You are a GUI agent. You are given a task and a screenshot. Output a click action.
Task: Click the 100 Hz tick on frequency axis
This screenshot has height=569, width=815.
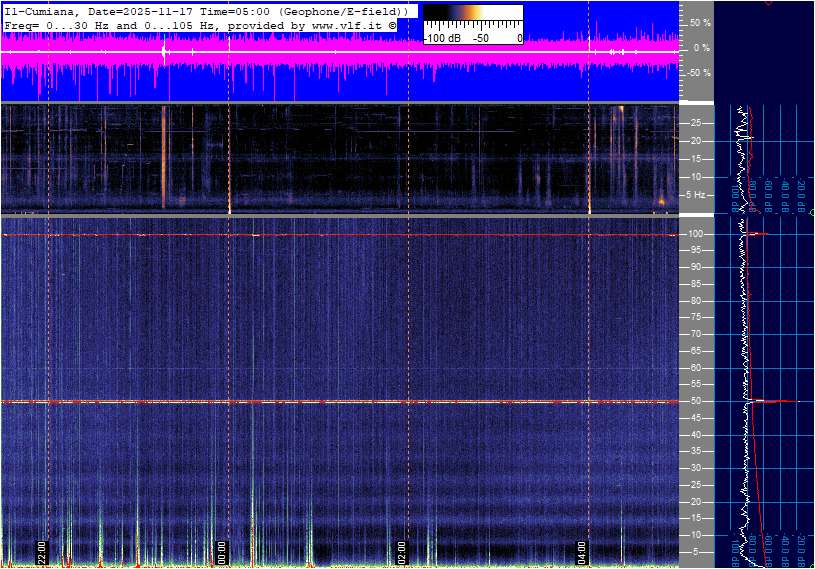coord(697,234)
